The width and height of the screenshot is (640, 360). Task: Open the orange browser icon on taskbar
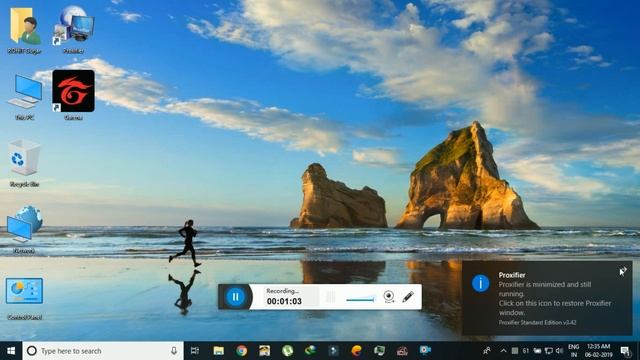(356, 351)
